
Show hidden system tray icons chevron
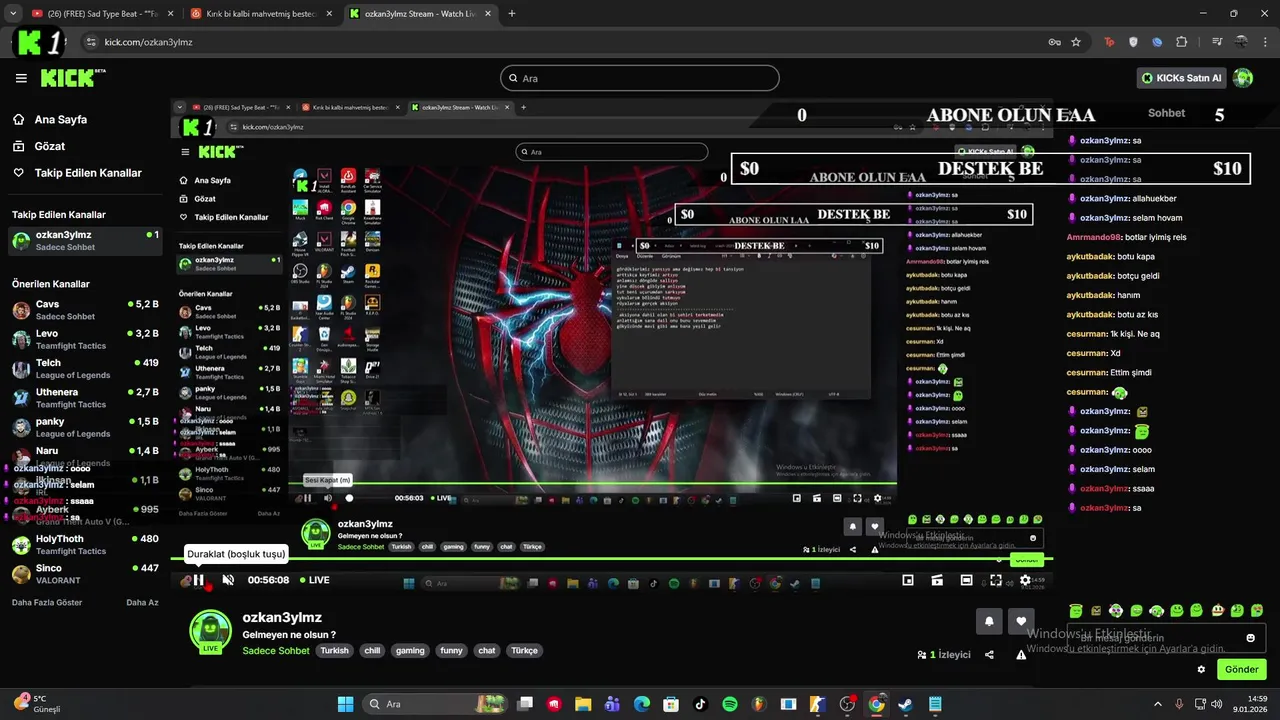[x=1158, y=704]
